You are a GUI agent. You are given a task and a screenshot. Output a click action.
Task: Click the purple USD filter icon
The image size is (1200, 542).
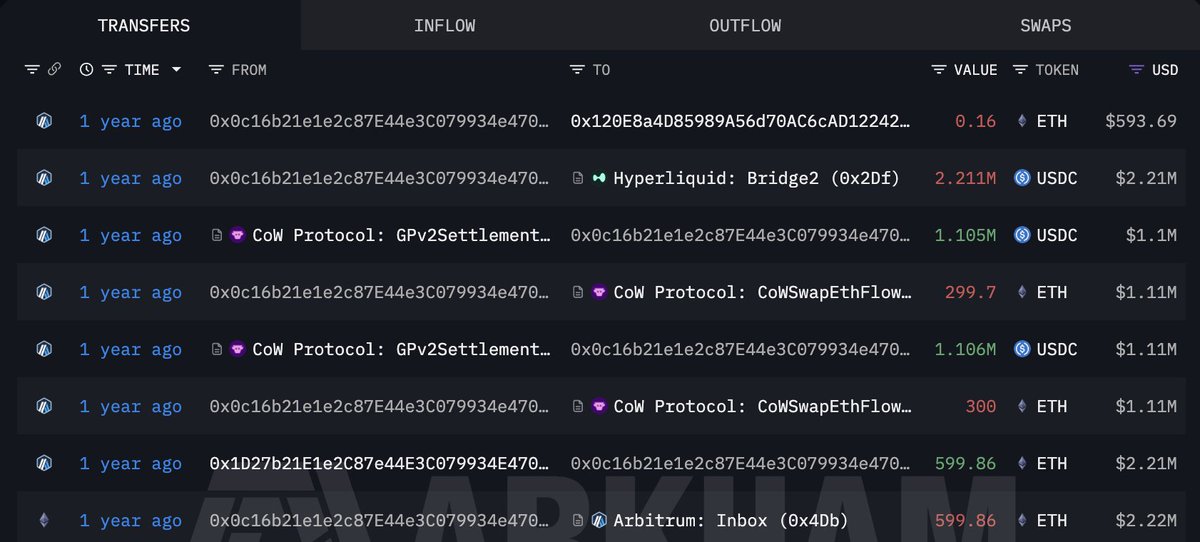1136,70
